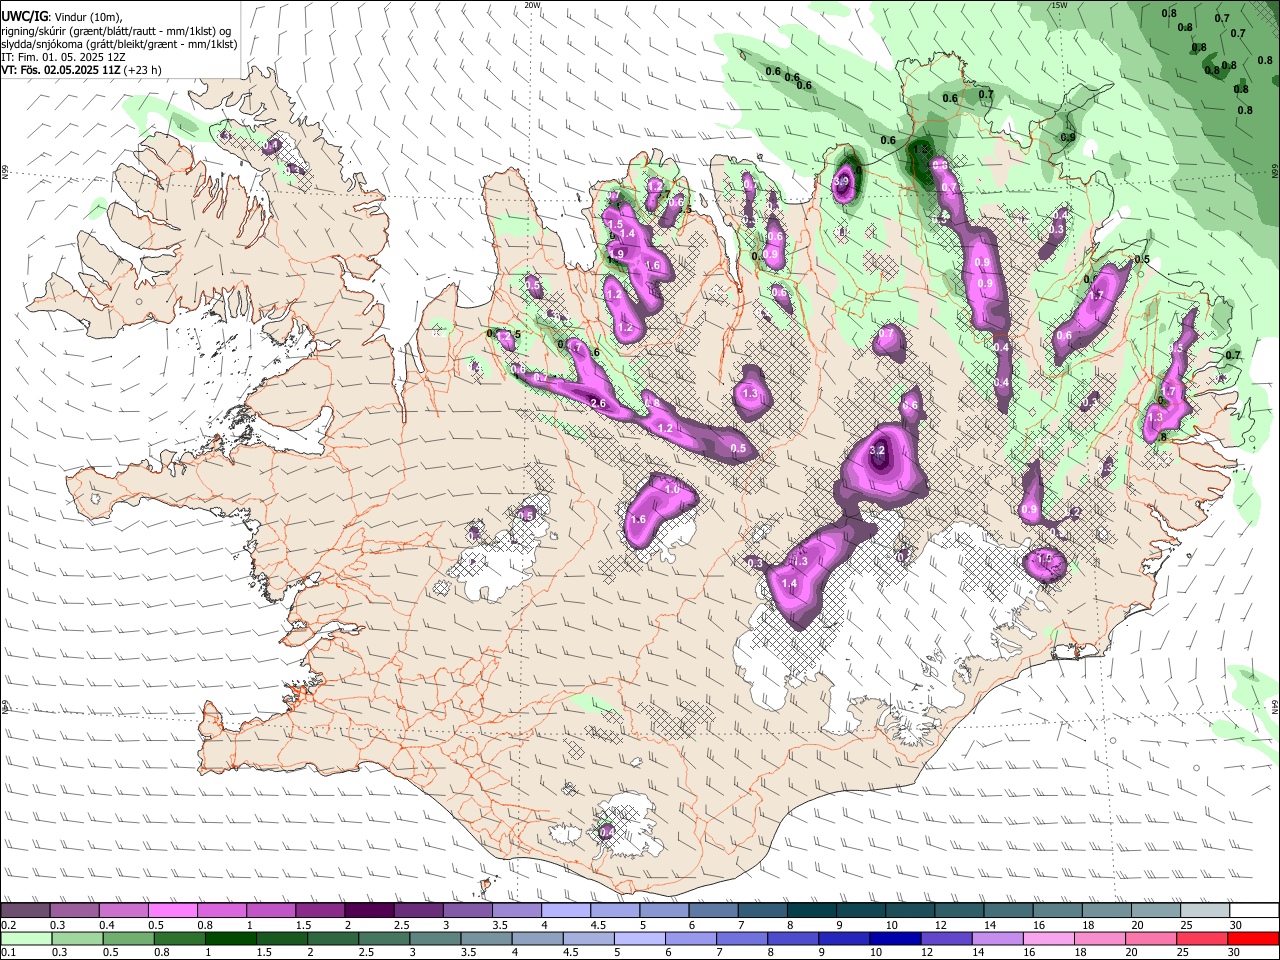This screenshot has height=960, width=1280.
Task: Click the 0.4 value on the southern glacier
Action: tap(606, 832)
